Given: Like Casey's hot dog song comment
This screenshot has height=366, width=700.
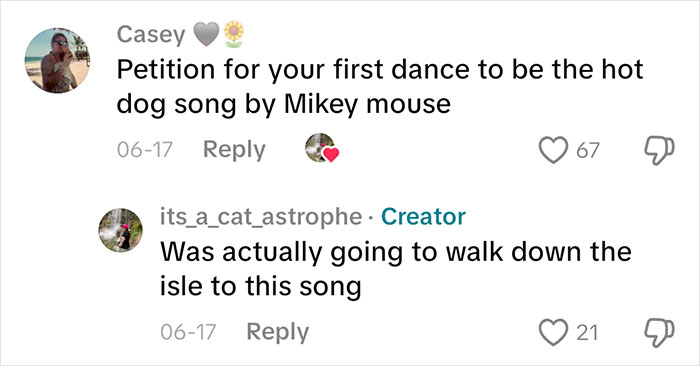Looking at the screenshot, I should tap(553, 150).
